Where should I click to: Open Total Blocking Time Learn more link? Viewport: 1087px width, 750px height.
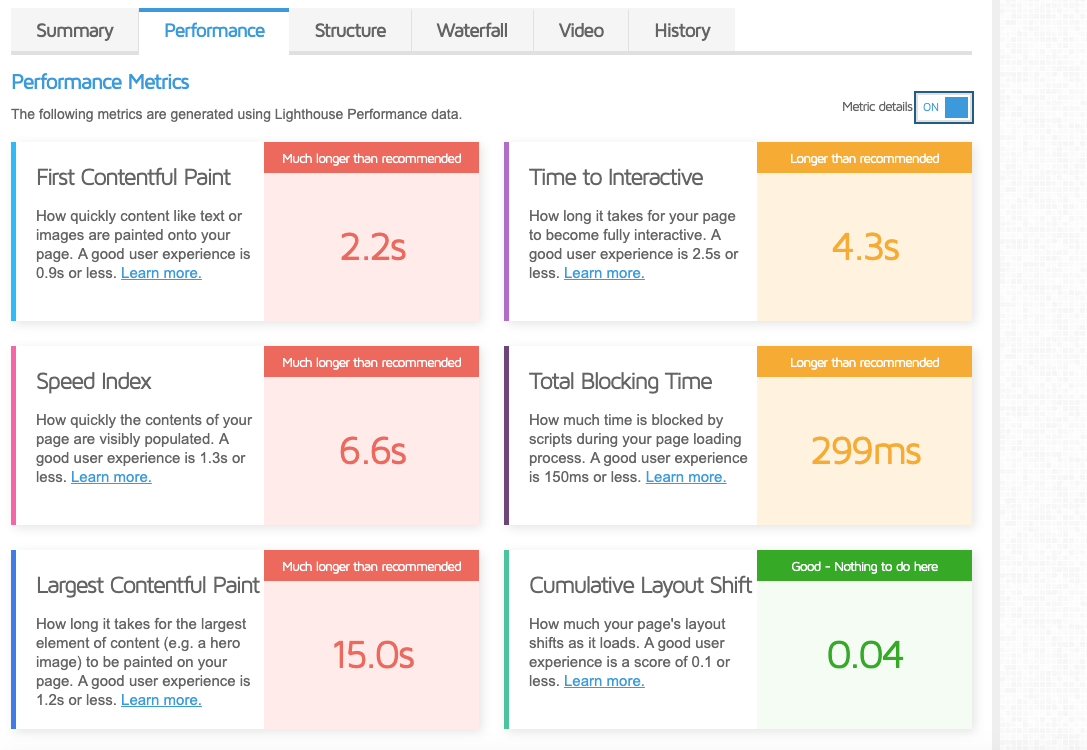coord(686,477)
